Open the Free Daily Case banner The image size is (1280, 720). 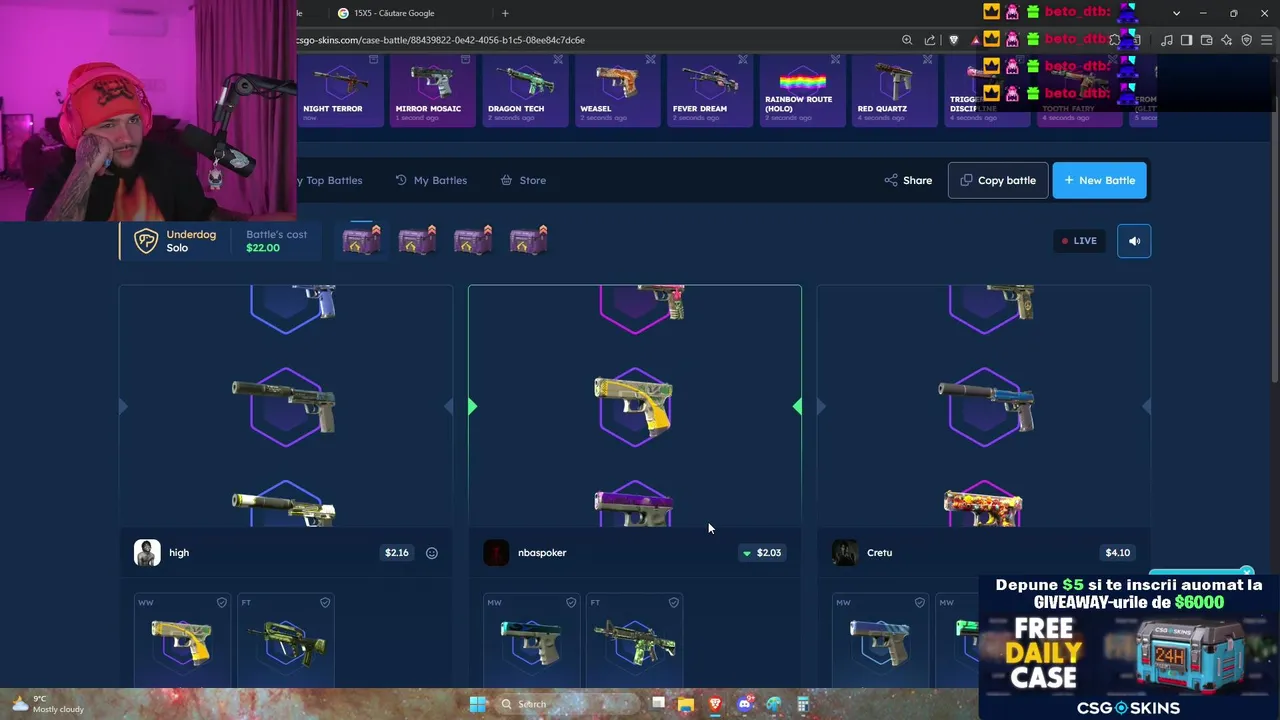coord(1129,646)
